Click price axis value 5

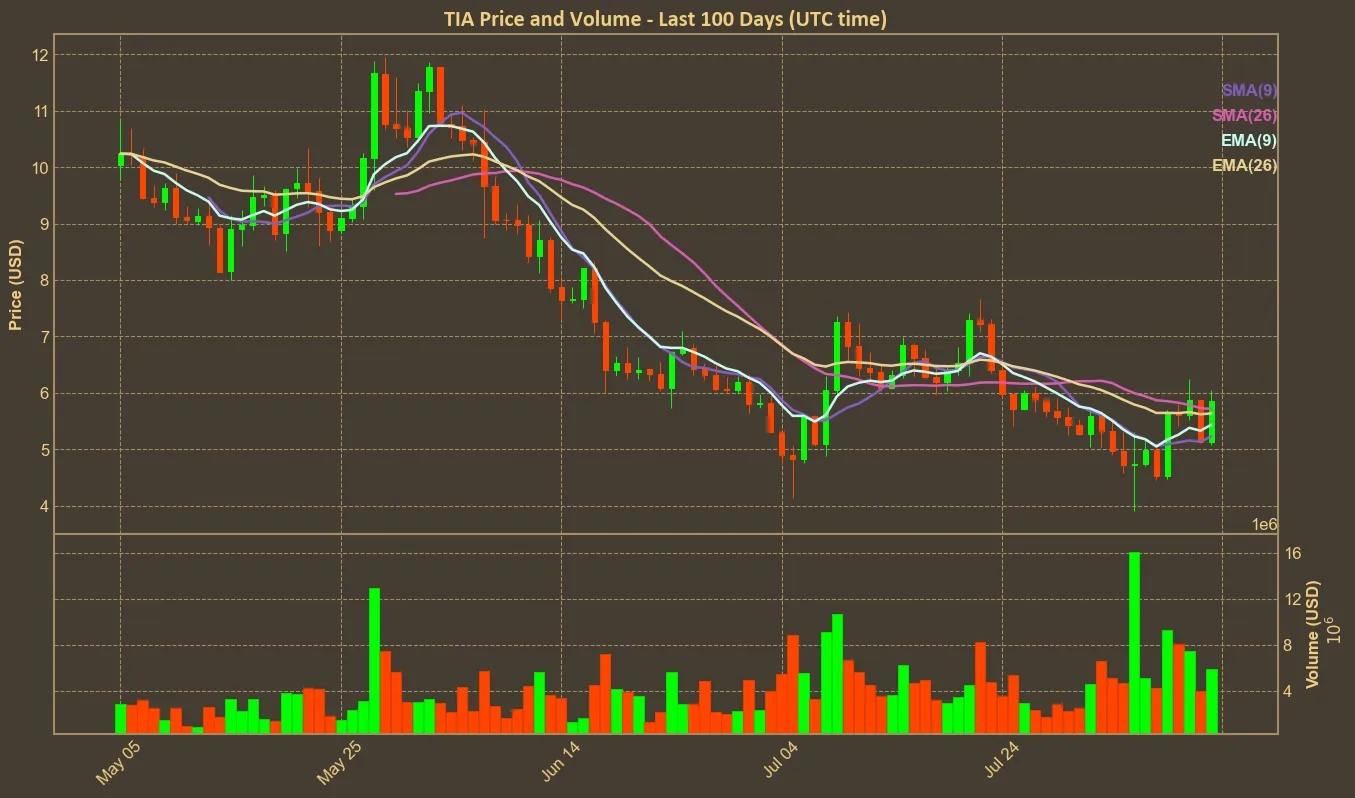(43, 450)
